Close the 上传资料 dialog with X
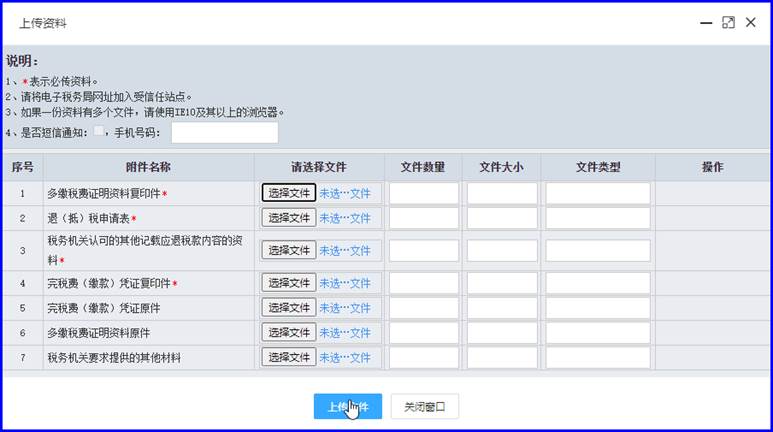Viewport: 773px width, 432px height. pyautogui.click(x=751, y=22)
